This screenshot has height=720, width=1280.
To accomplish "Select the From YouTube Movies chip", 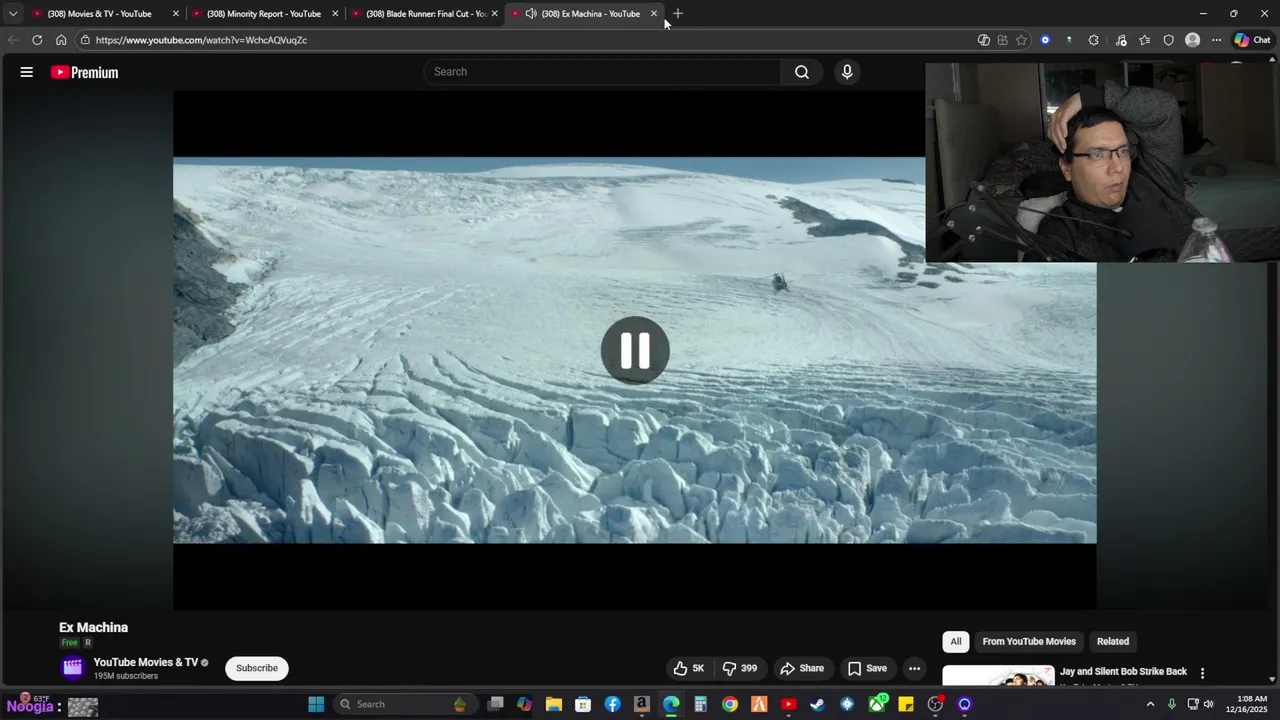I will click(1029, 642).
